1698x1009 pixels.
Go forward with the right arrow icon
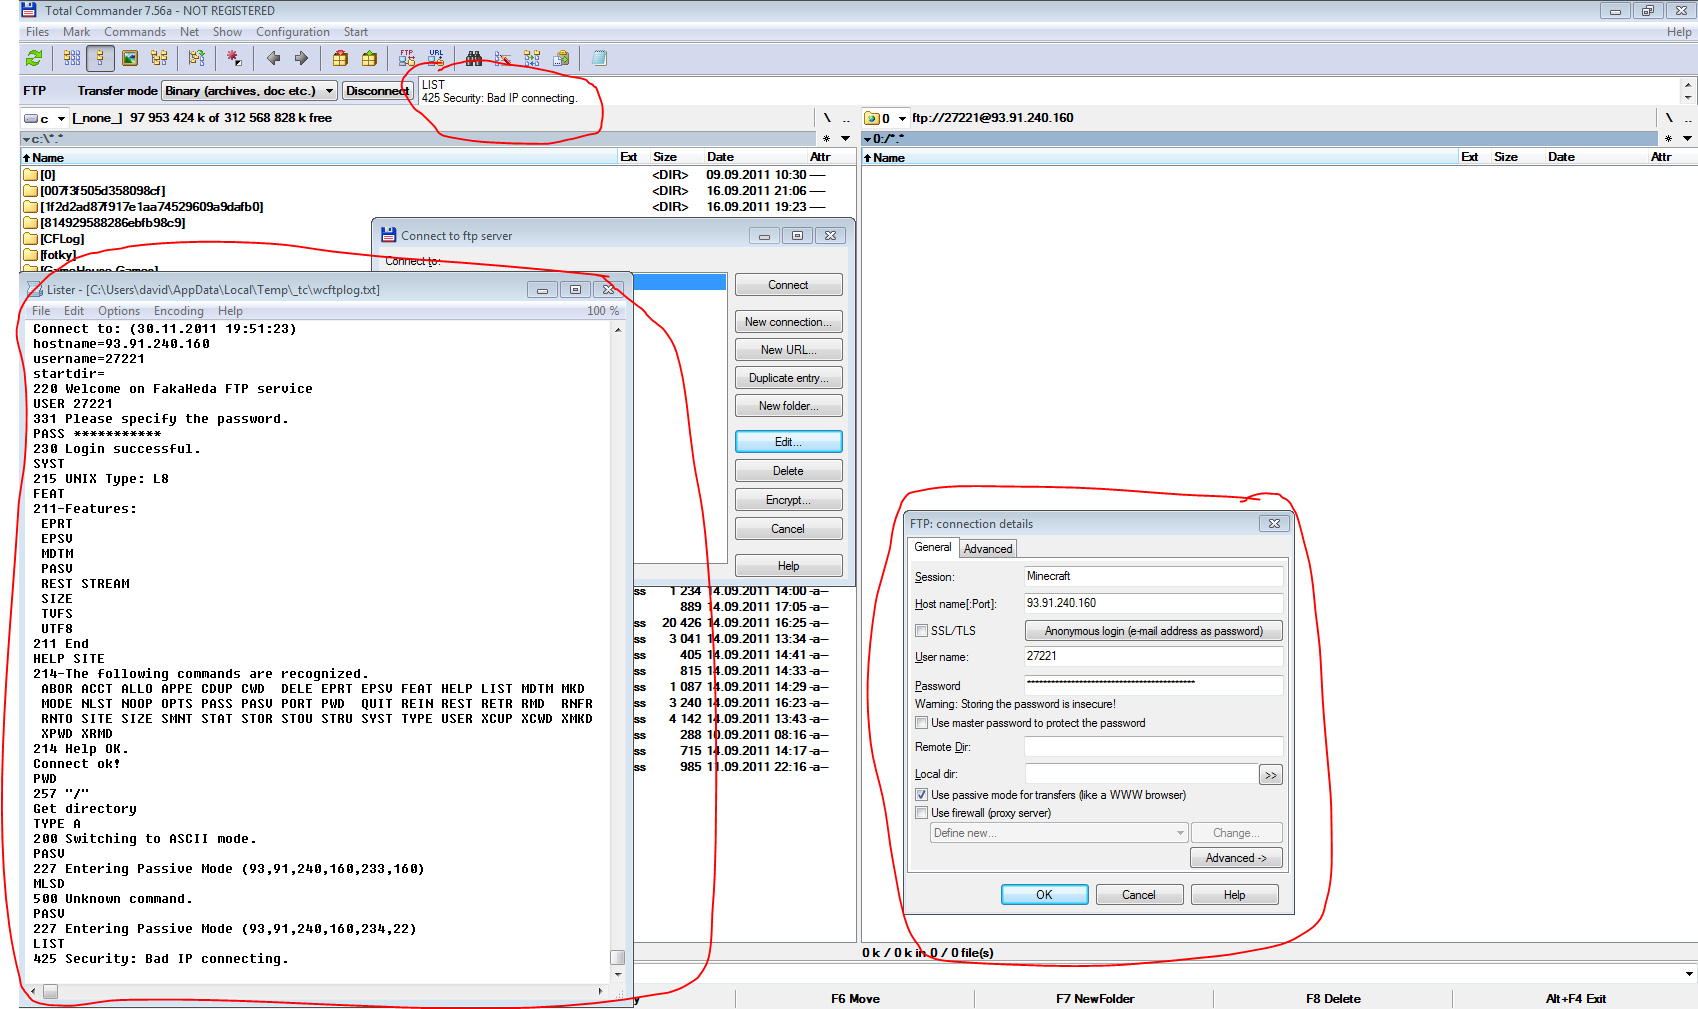click(x=301, y=59)
